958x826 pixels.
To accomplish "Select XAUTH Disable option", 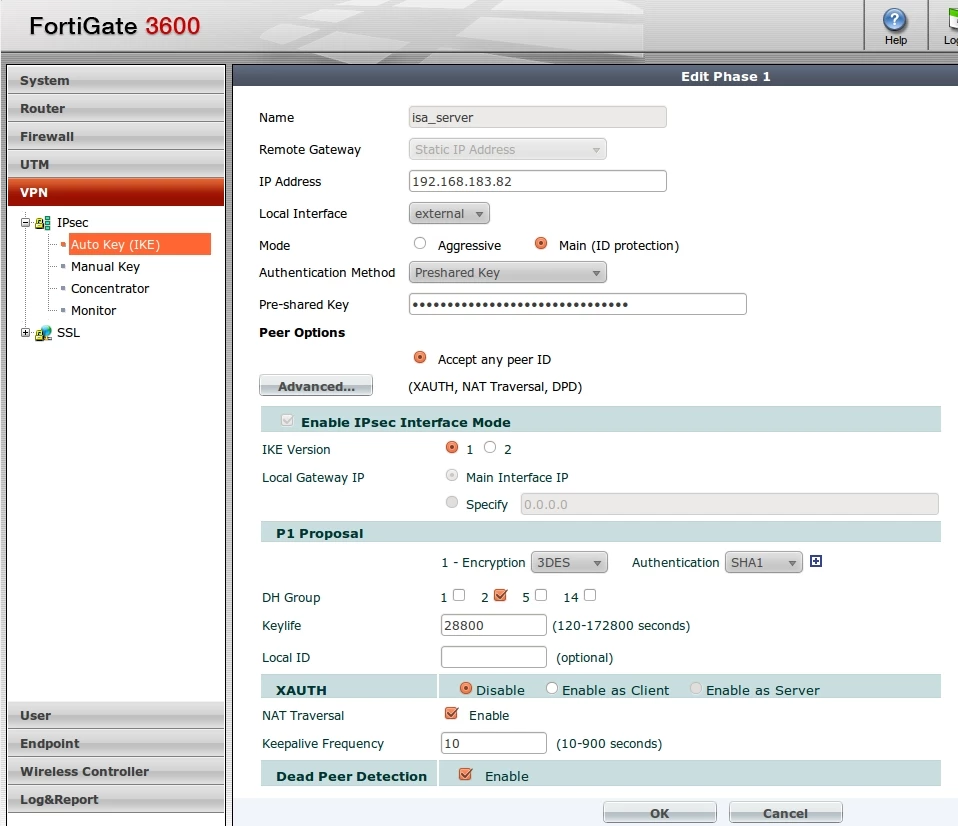I will tap(466, 689).
